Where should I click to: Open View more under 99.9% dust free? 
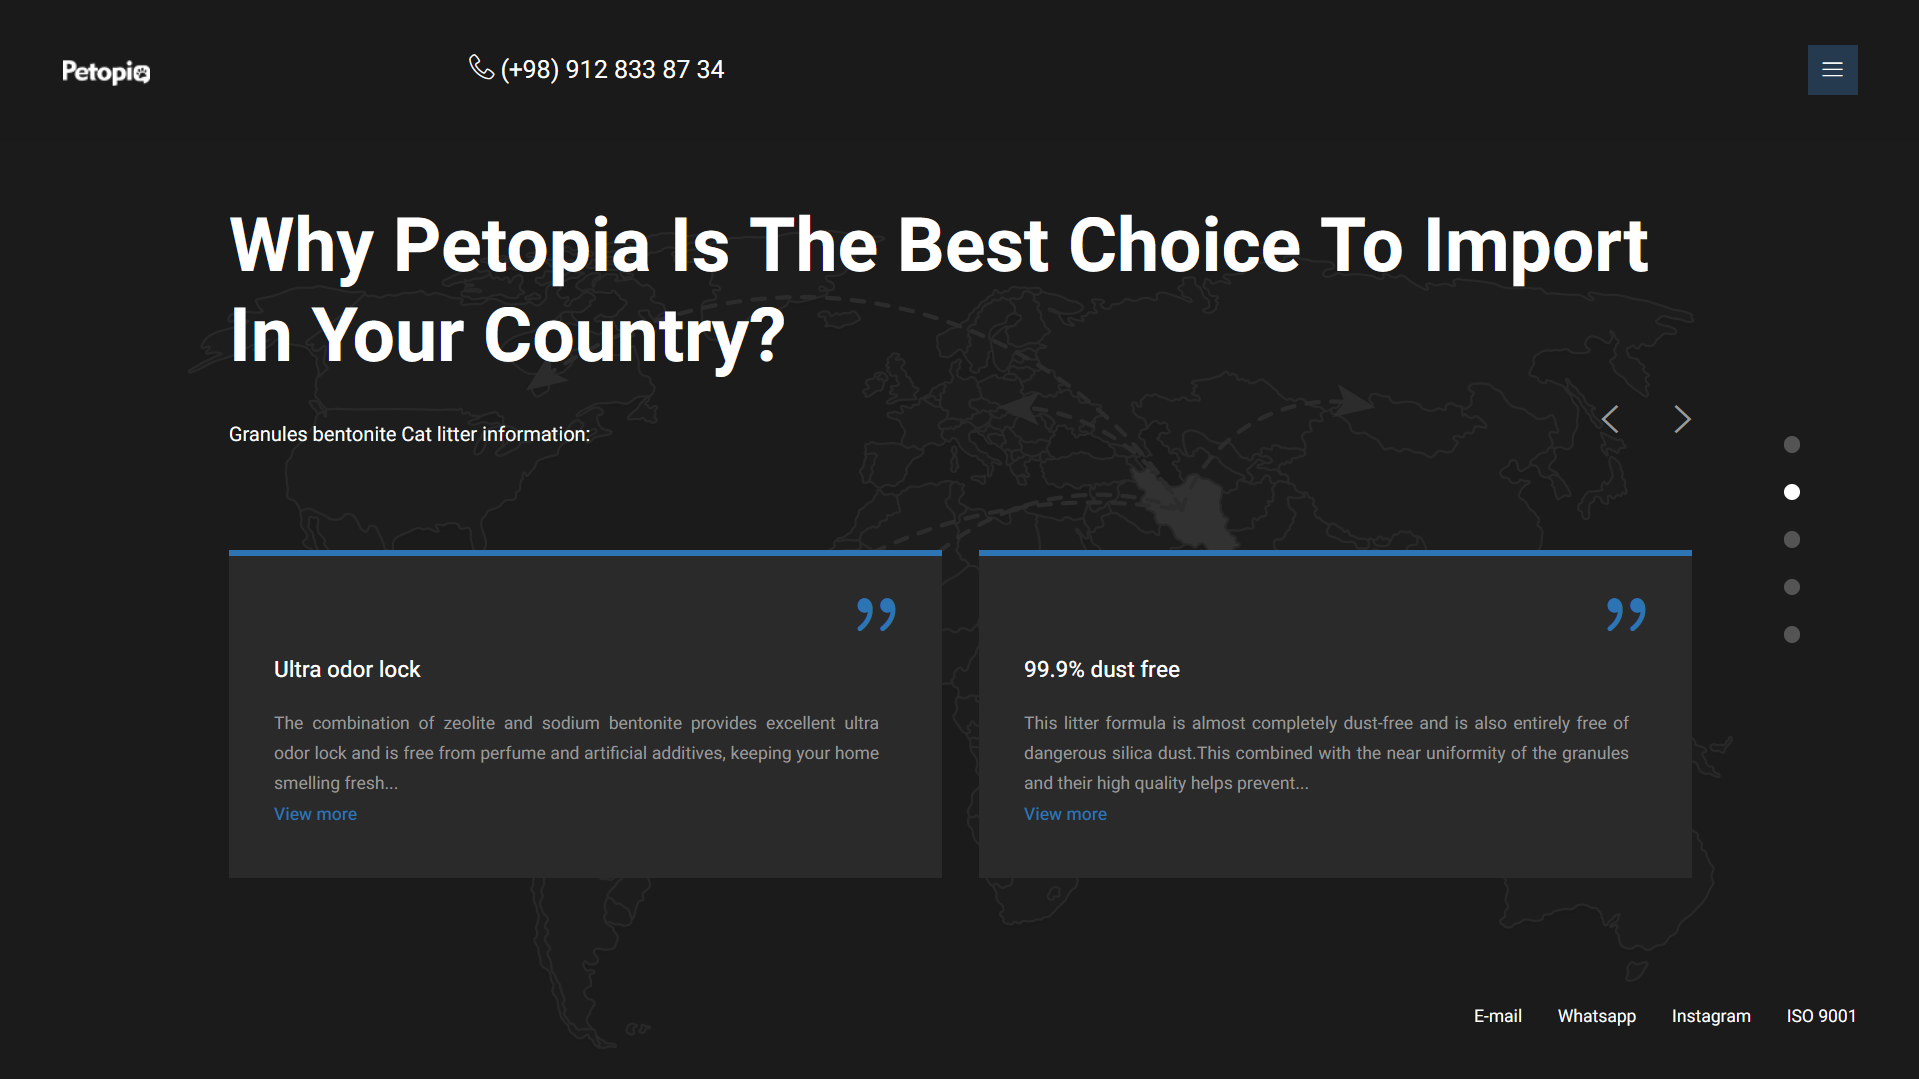pos(1065,814)
